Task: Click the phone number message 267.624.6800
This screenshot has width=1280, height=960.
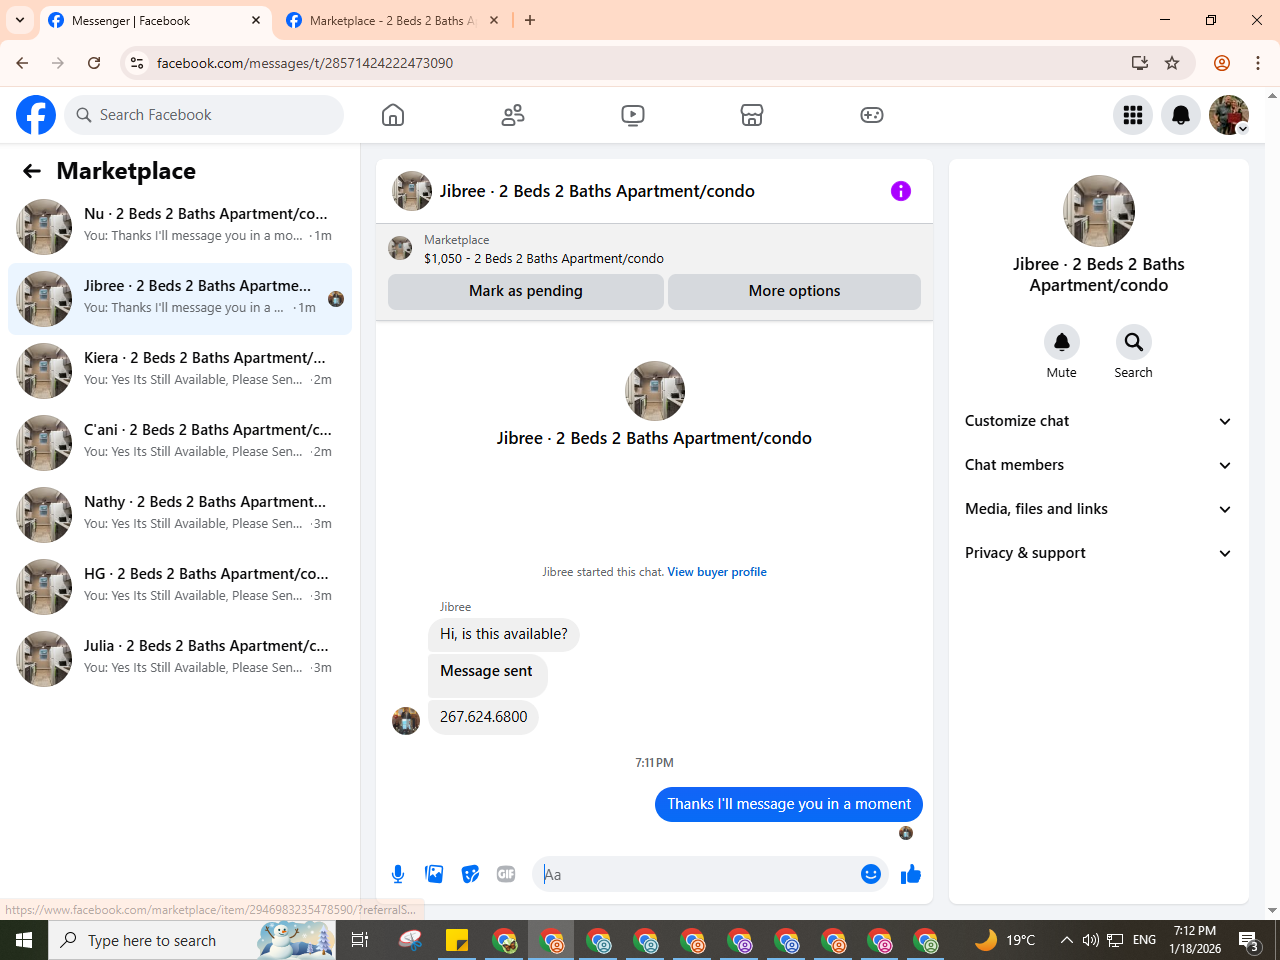Action: 483,717
